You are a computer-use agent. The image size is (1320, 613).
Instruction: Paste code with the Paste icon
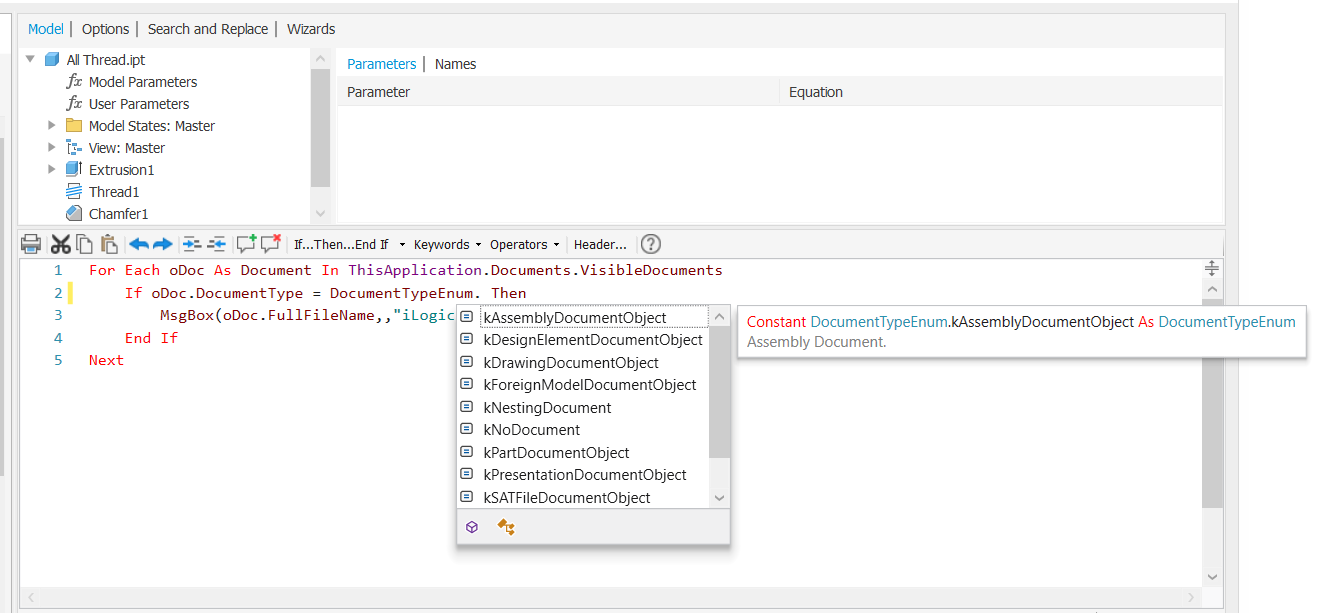point(111,244)
